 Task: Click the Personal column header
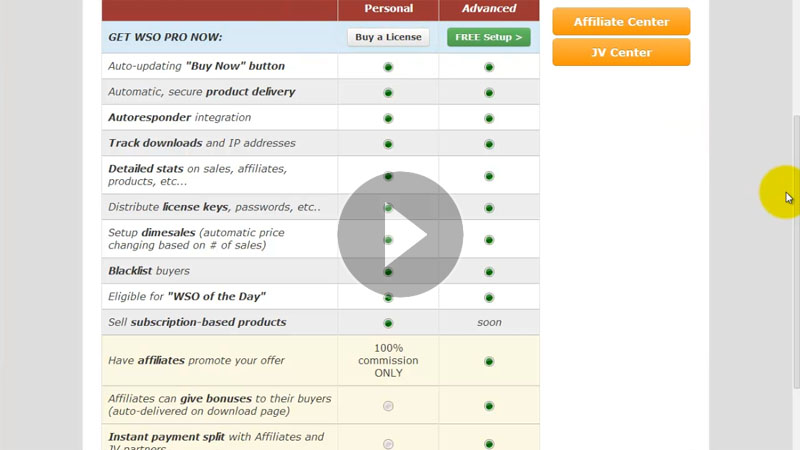(x=388, y=9)
